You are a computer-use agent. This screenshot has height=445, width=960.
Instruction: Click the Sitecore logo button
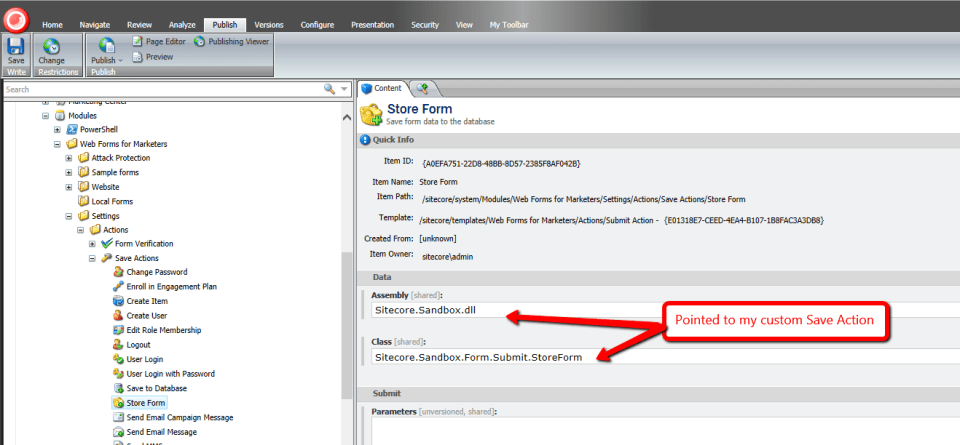16,17
